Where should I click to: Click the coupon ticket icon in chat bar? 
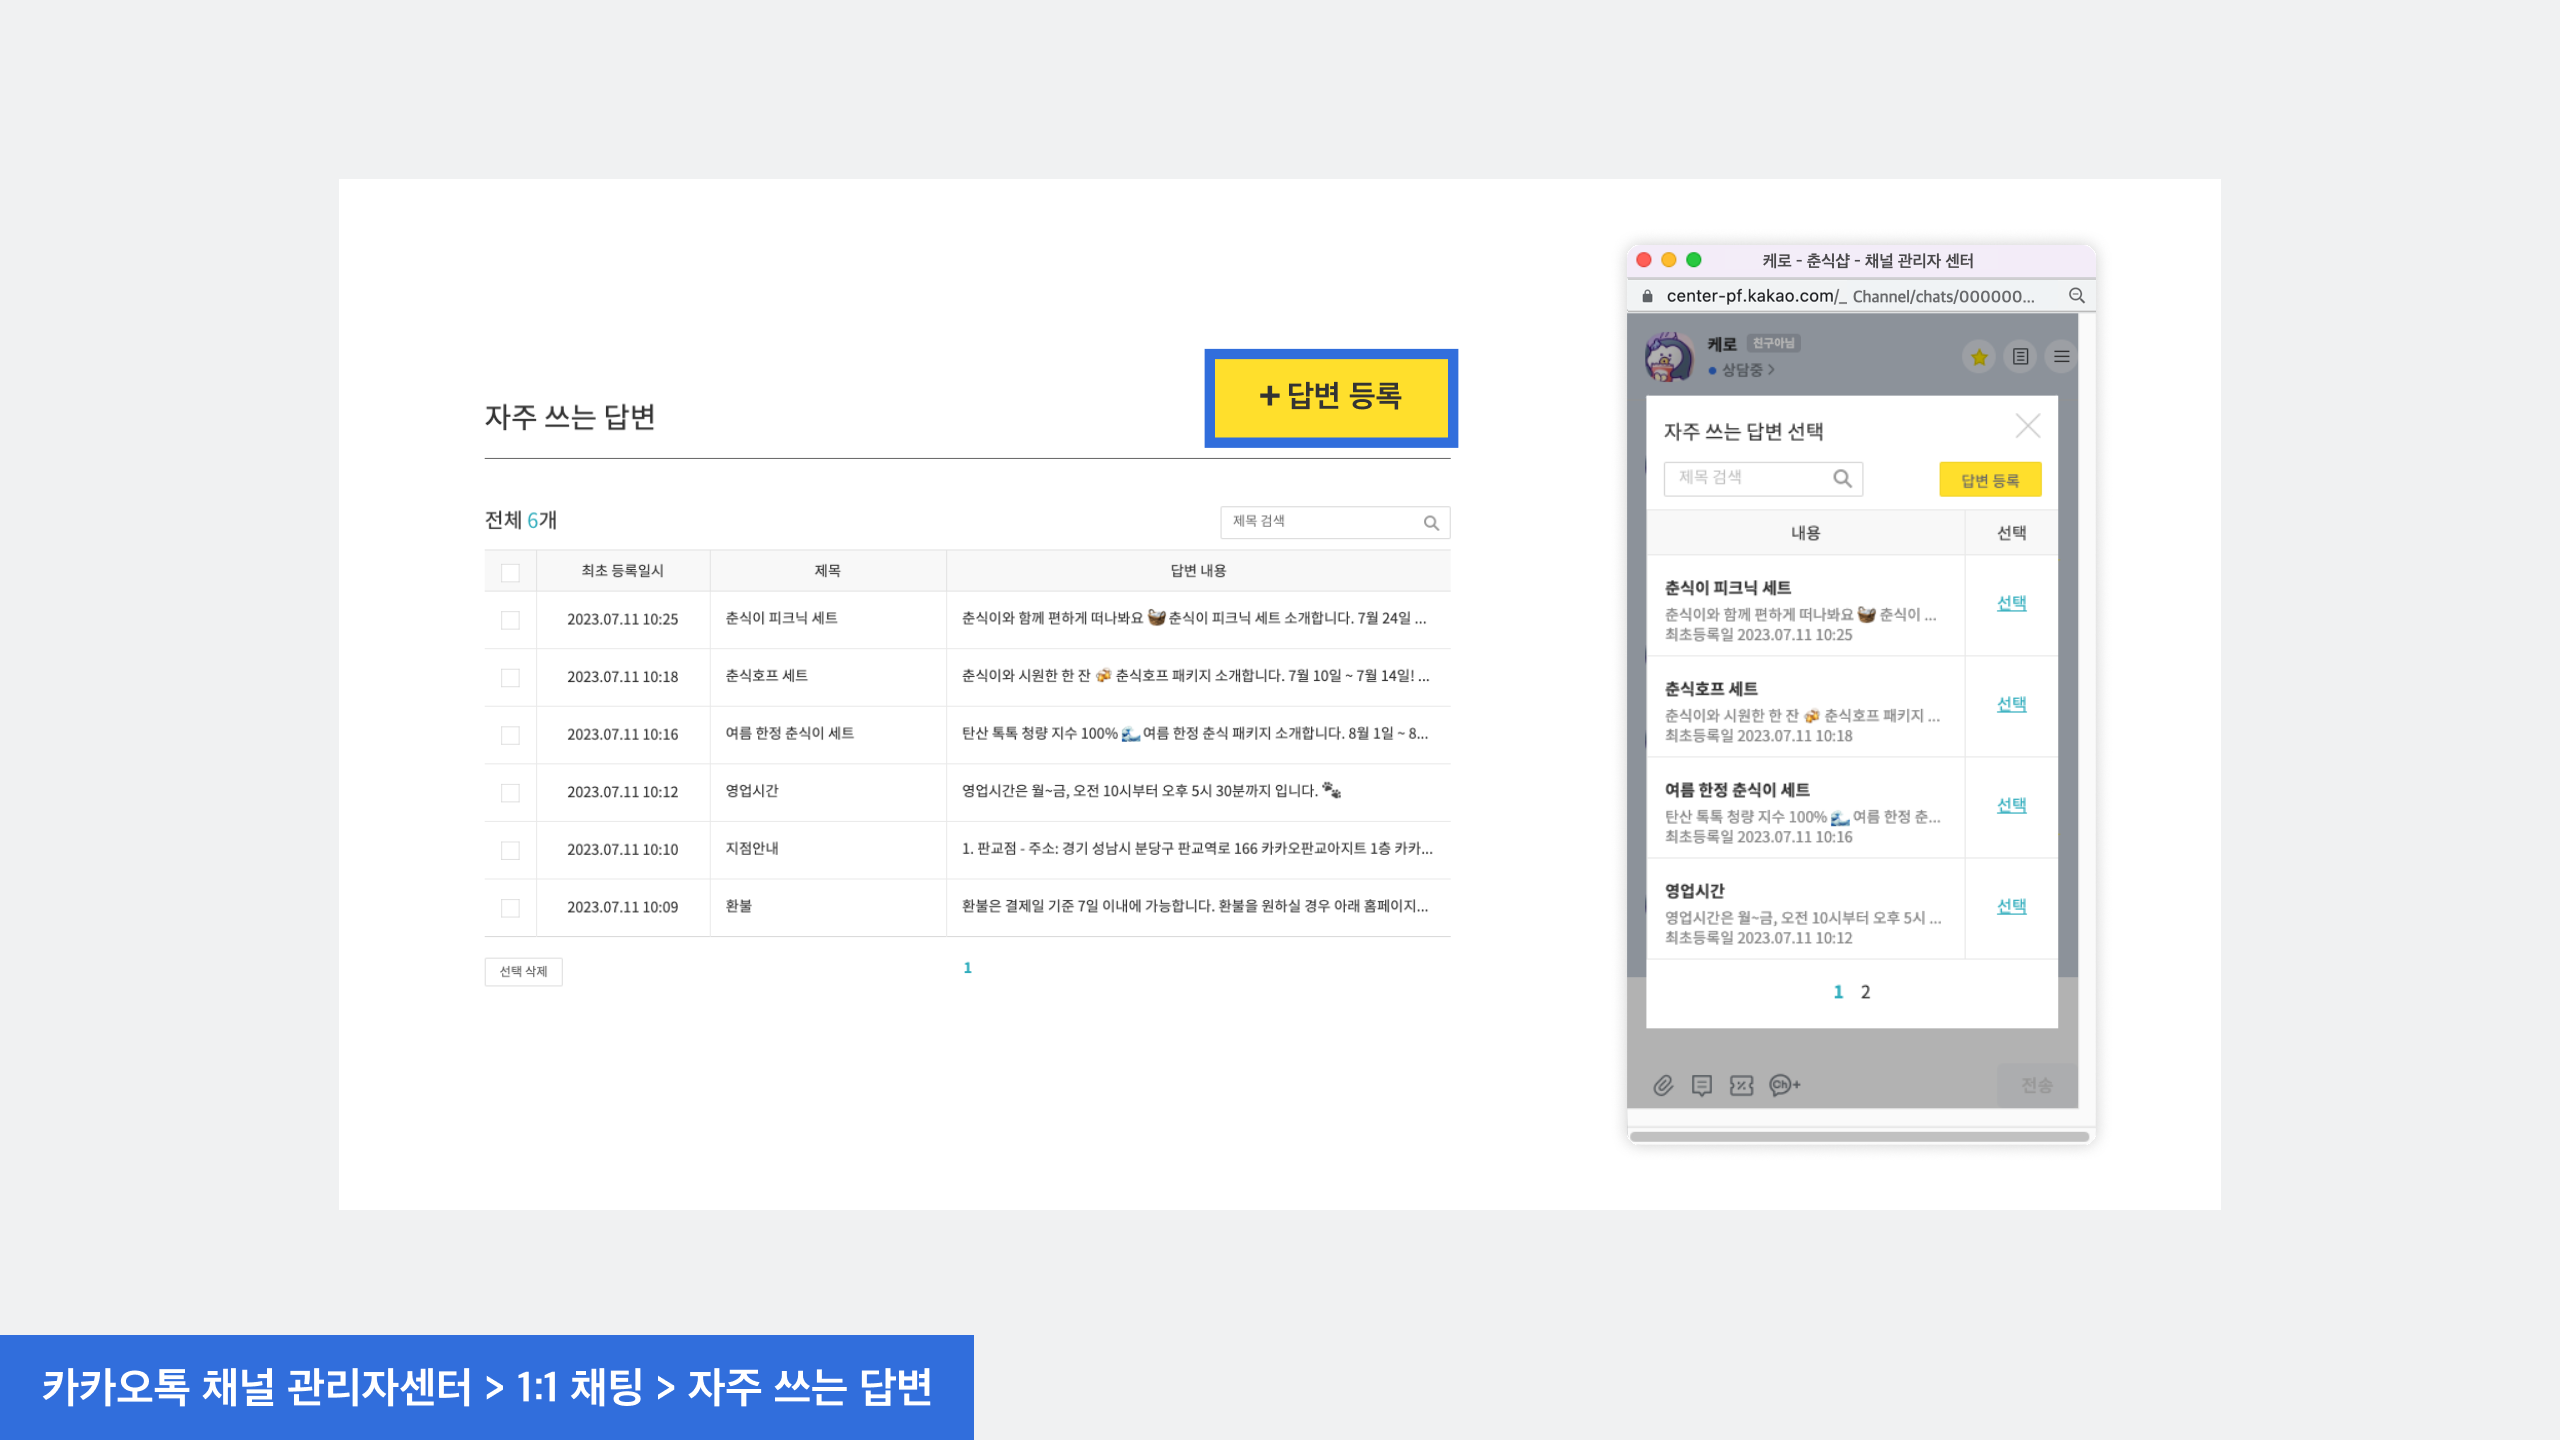[1742, 1085]
